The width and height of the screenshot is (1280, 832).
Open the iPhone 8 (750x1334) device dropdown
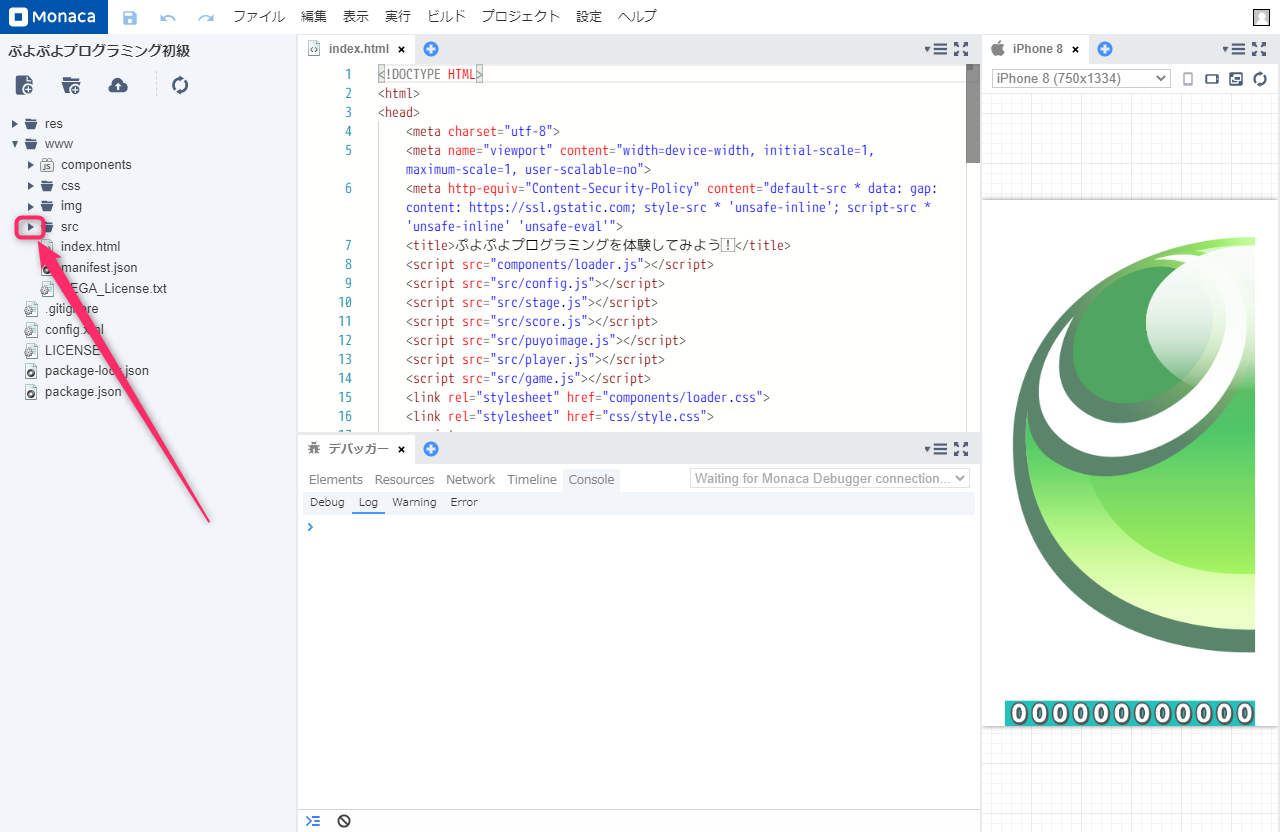point(1081,79)
